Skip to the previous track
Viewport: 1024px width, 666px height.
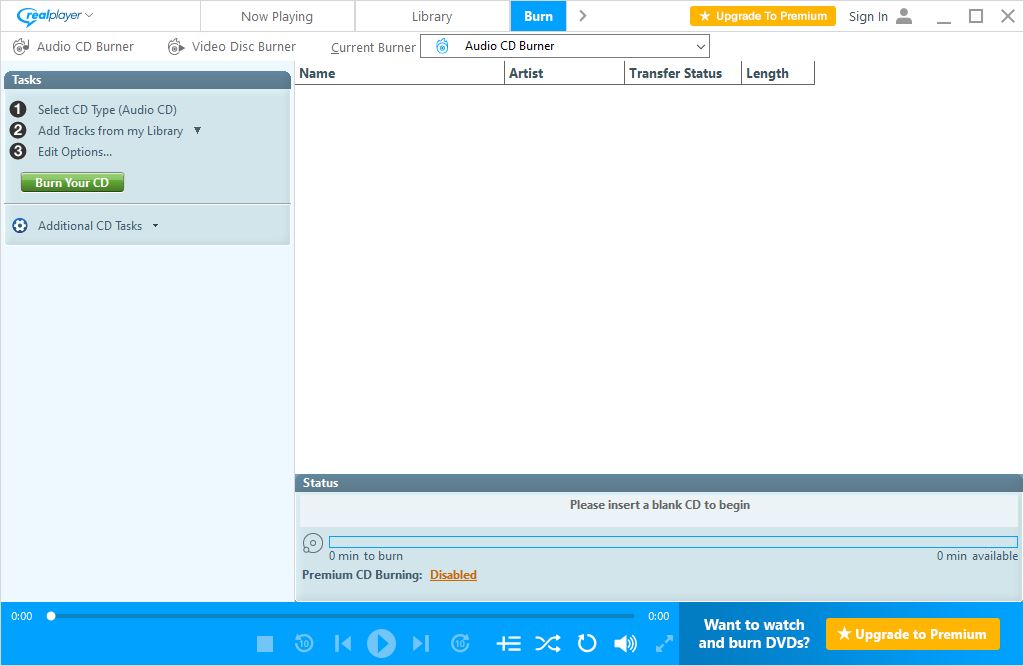pyautogui.click(x=343, y=644)
